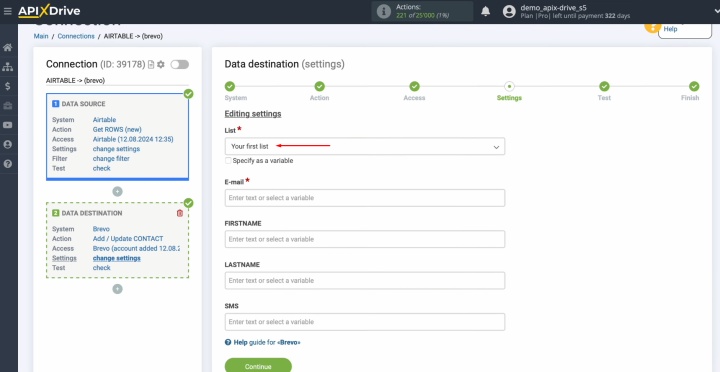The image size is (720, 372).
Task: Open connection settings gear icon
Action: [x=161, y=65]
